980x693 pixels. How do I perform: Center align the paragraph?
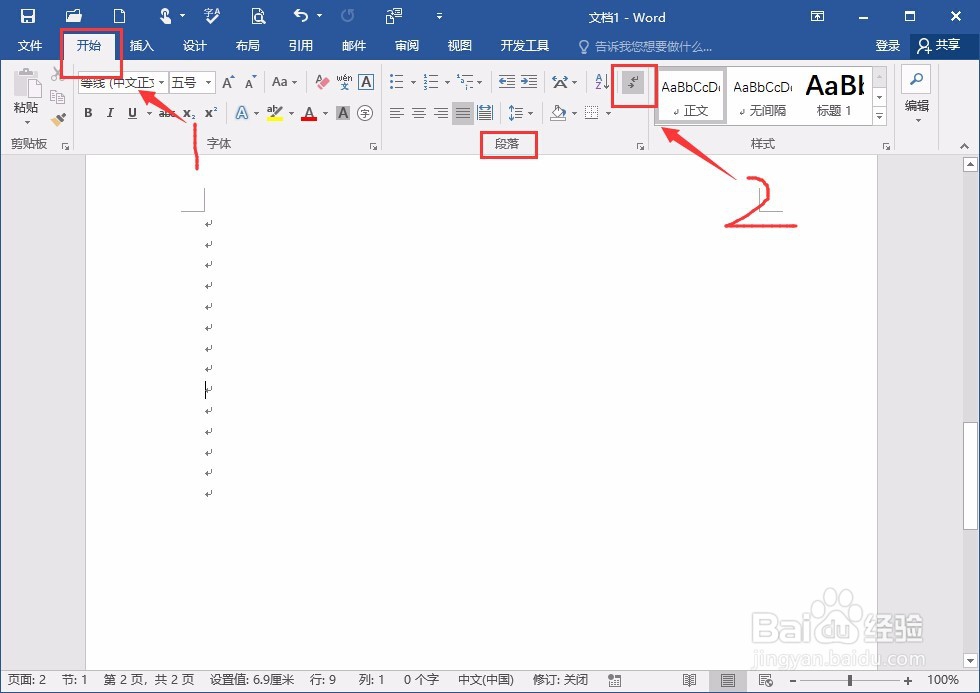coord(419,113)
